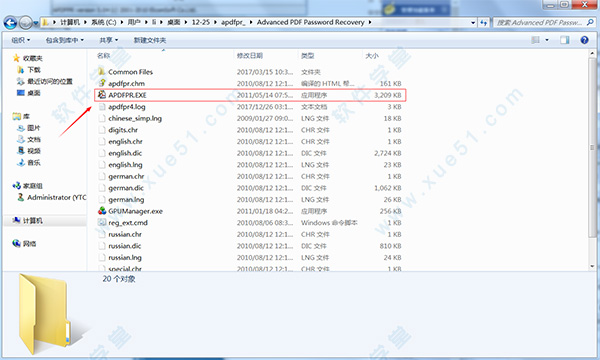Select digits.chr file
The height and width of the screenshot is (360, 600).
tap(123, 130)
